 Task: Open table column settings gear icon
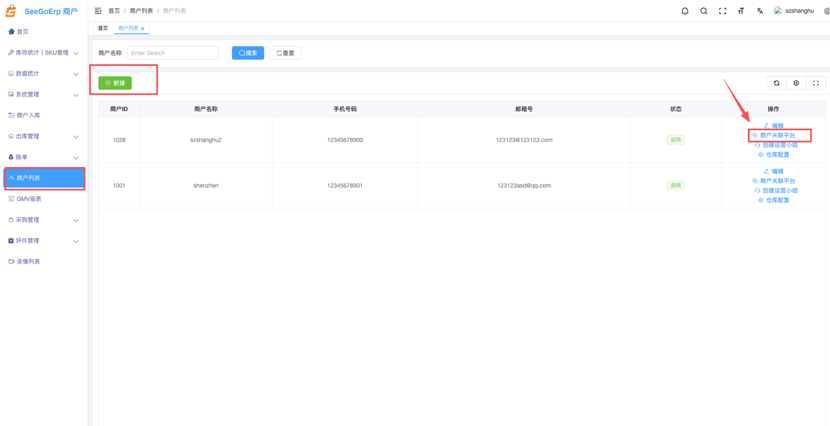796,83
